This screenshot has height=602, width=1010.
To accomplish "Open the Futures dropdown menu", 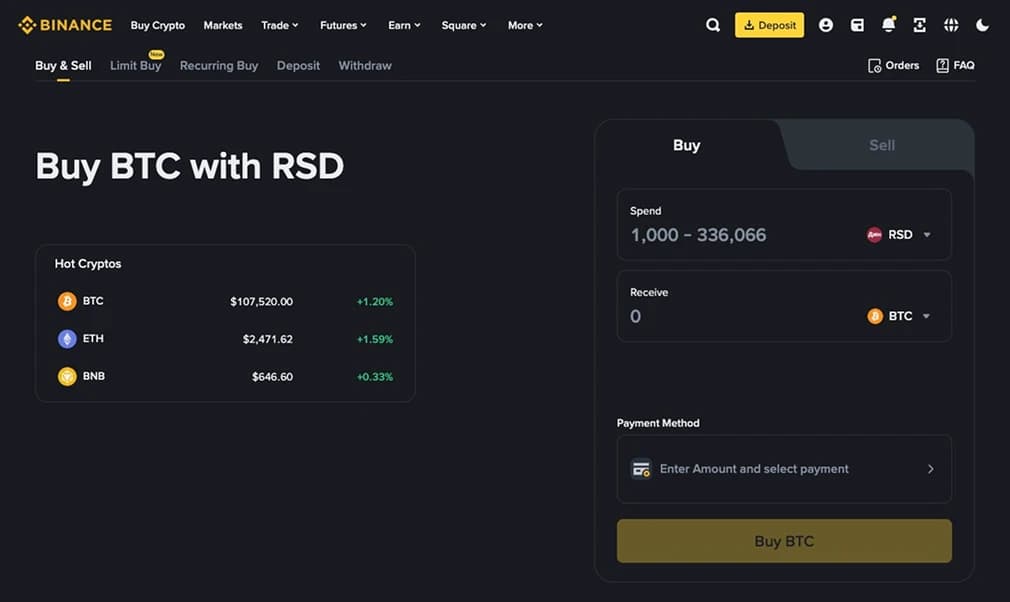I will pyautogui.click(x=342, y=25).
